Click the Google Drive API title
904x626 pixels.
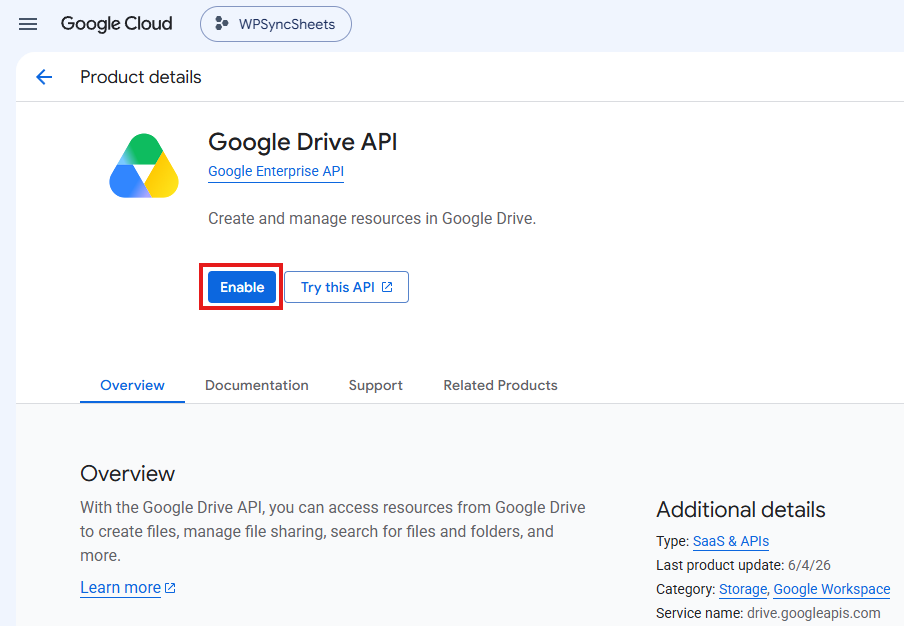(303, 142)
